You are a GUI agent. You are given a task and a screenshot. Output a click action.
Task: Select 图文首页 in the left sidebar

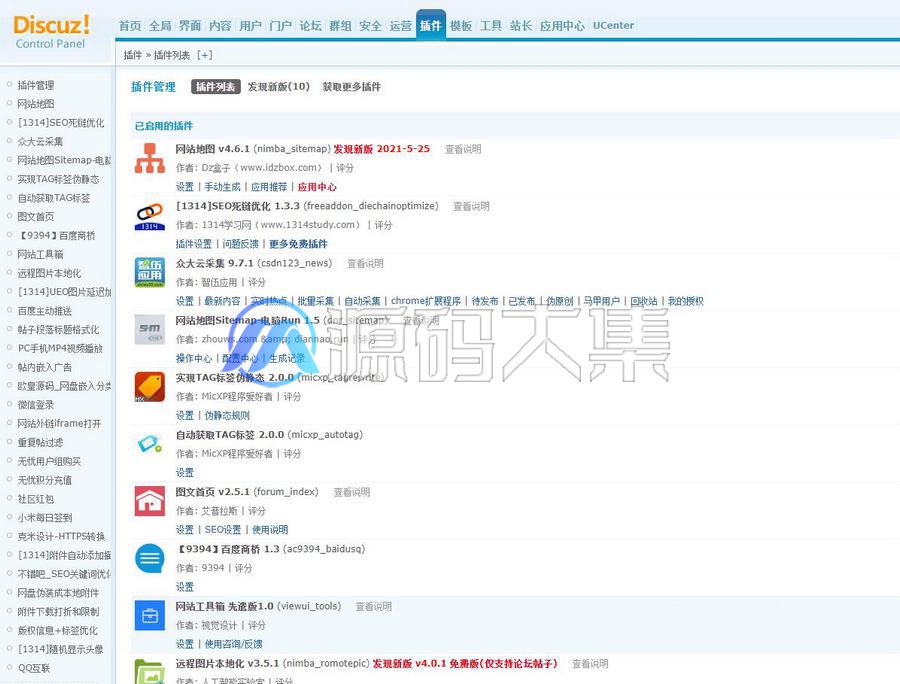point(36,216)
